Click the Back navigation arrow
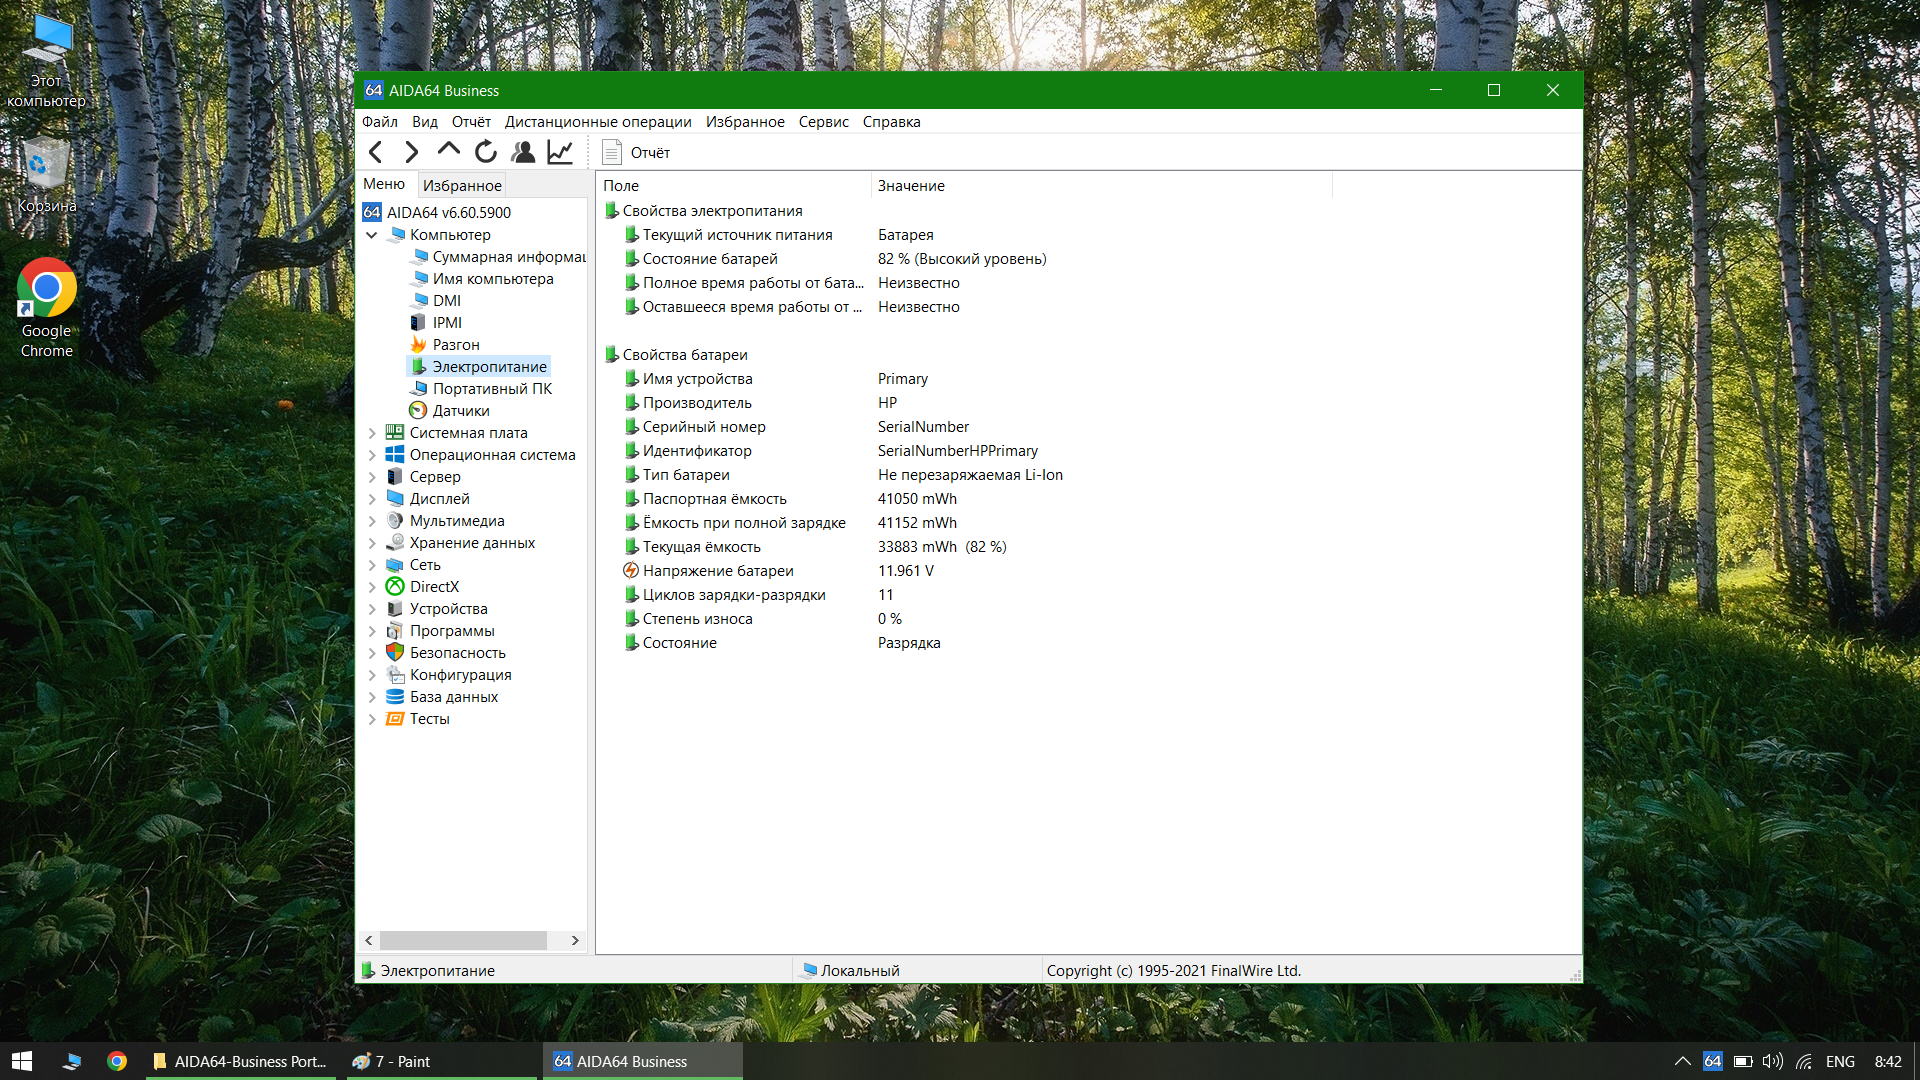Viewport: 1920px width, 1080px height. click(x=376, y=152)
